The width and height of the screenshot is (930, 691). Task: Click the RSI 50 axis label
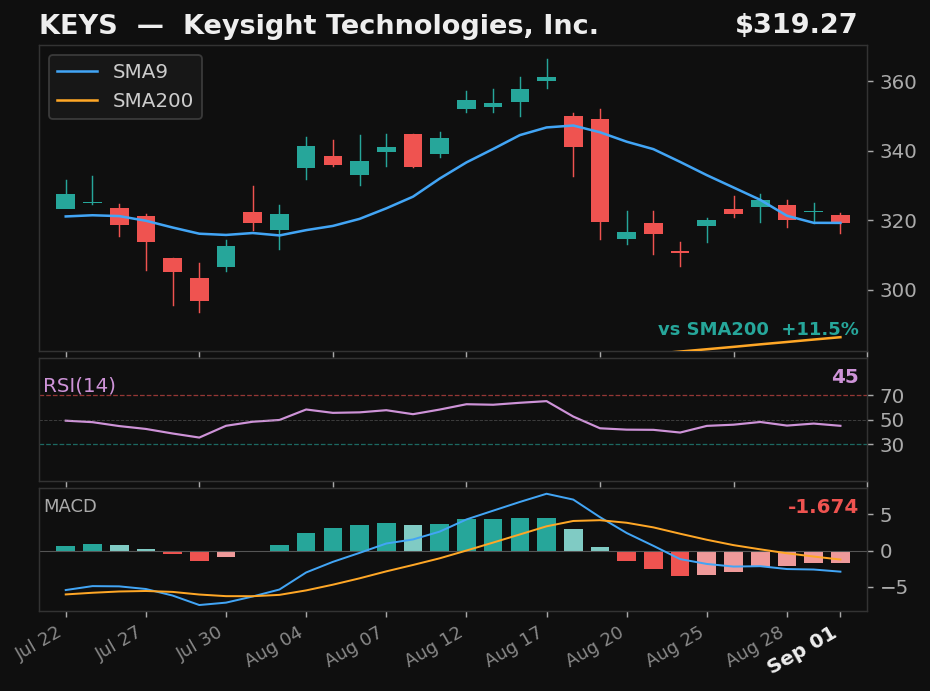(x=891, y=421)
